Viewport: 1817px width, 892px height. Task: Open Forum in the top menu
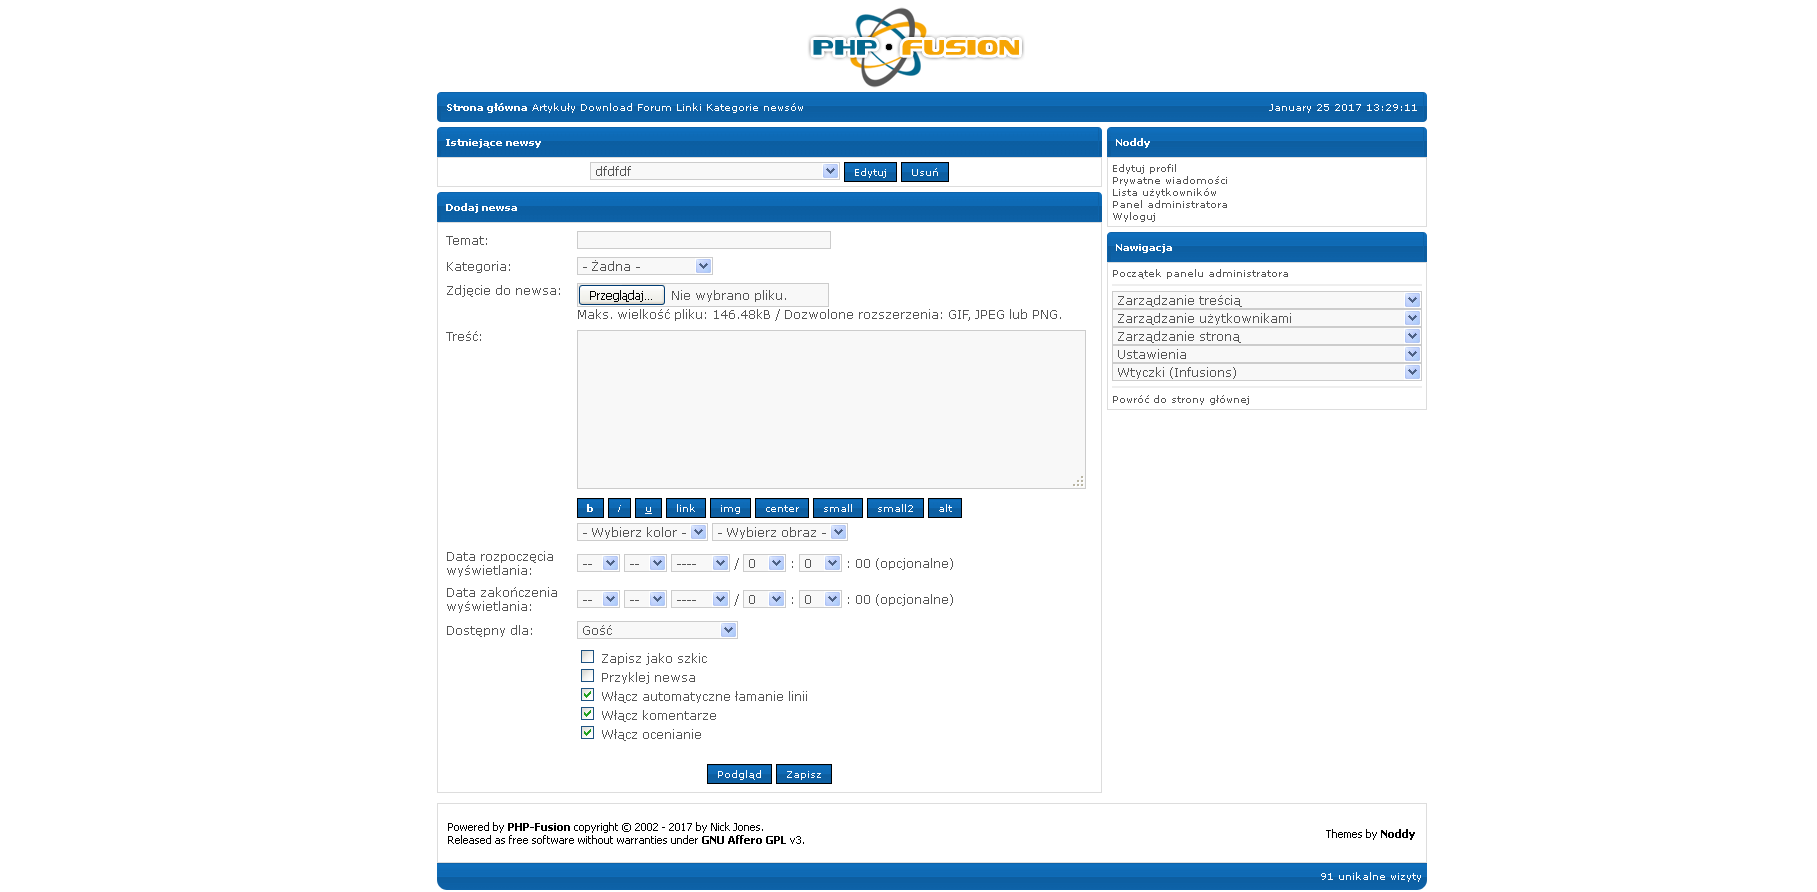[x=654, y=107]
